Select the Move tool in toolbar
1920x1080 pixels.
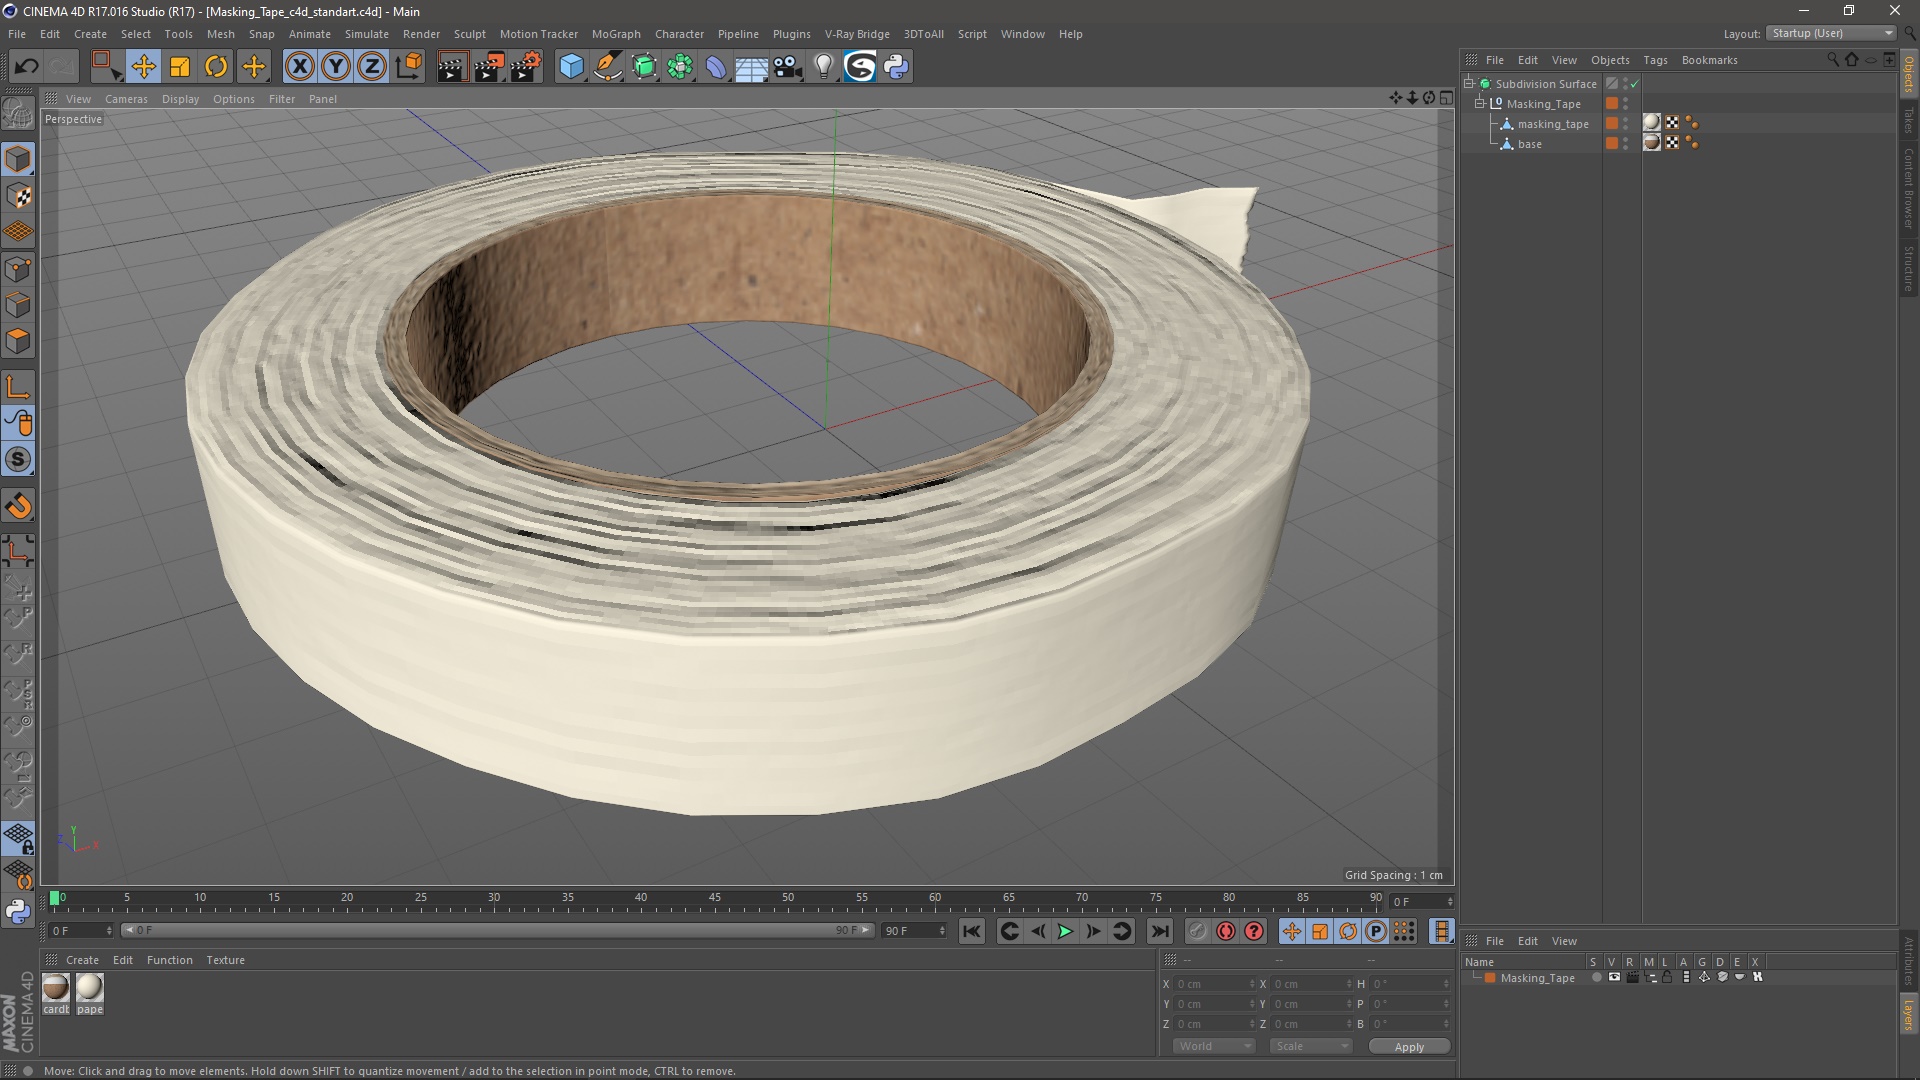tap(143, 67)
